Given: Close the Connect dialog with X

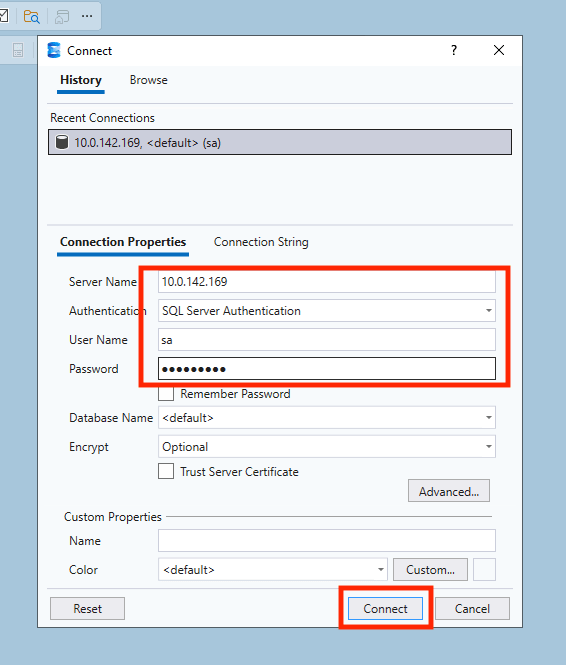Looking at the screenshot, I should coord(499,50).
